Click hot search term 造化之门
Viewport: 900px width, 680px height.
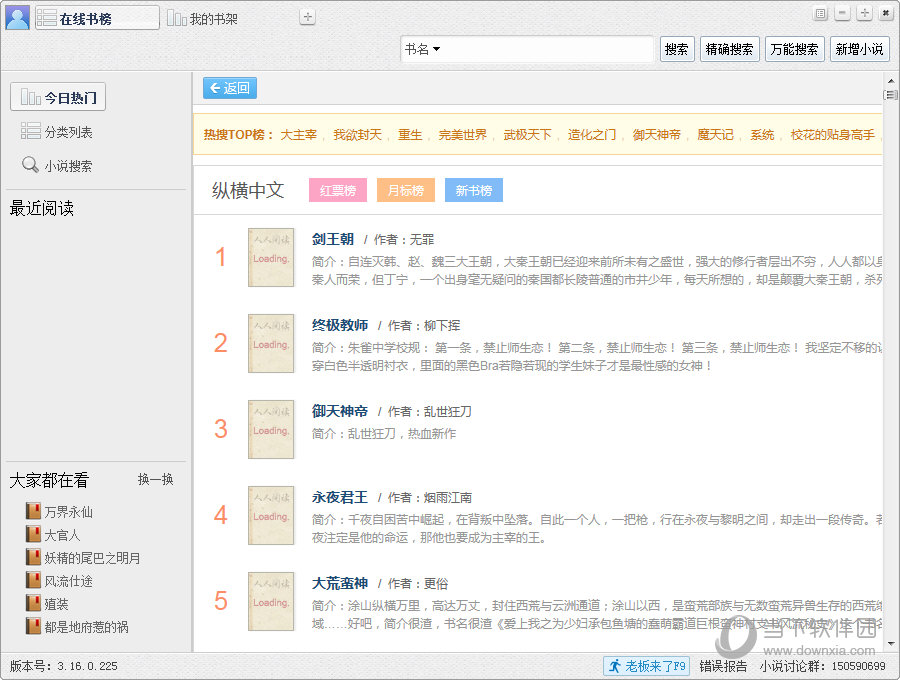(592, 135)
